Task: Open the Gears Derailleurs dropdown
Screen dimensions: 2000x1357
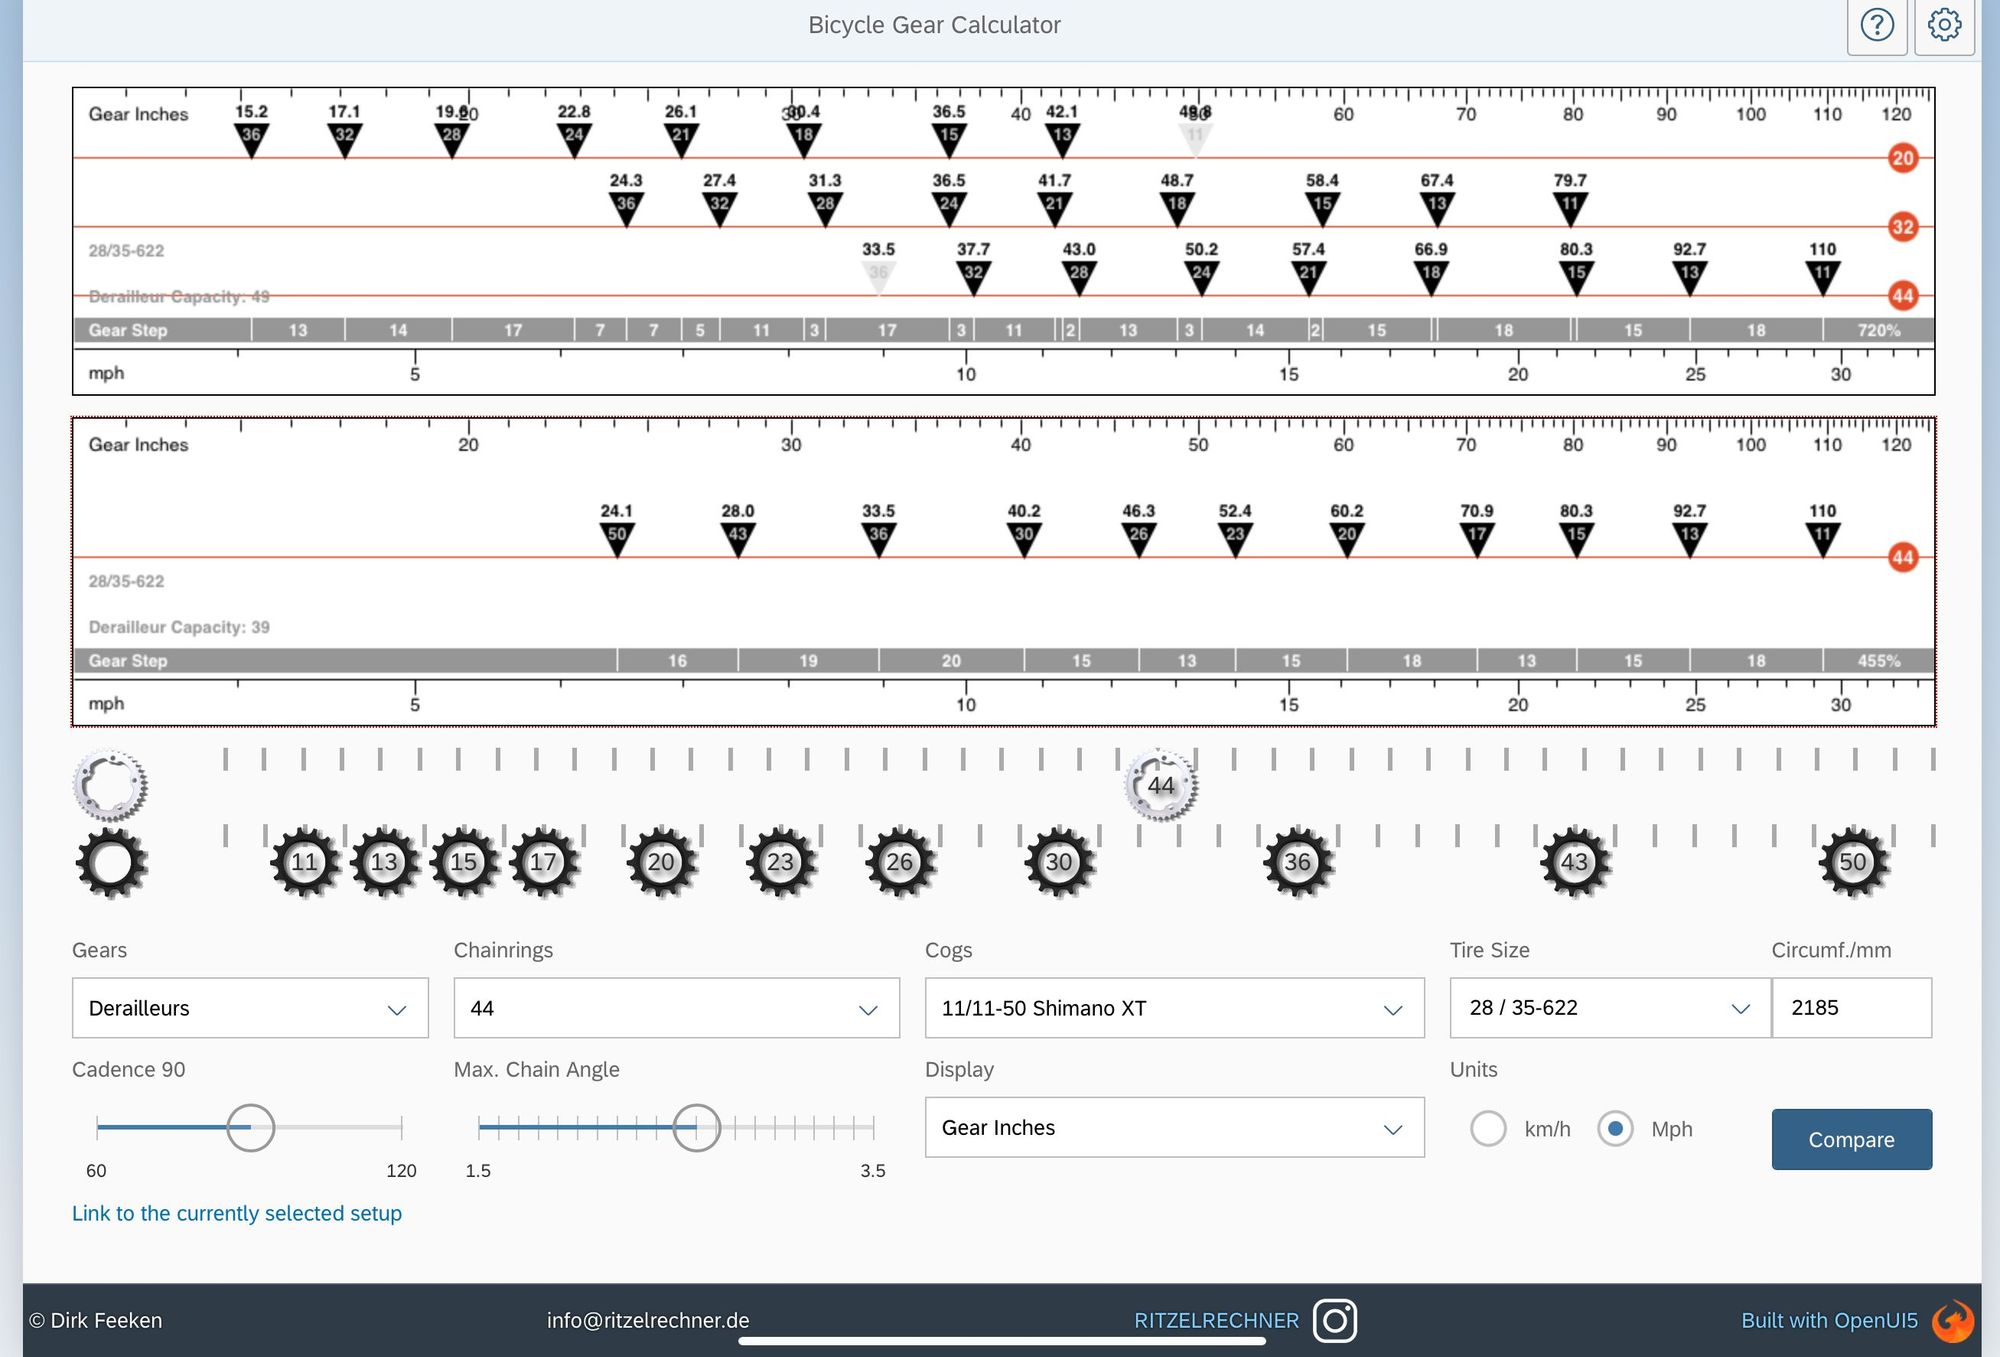Action: tap(250, 1008)
